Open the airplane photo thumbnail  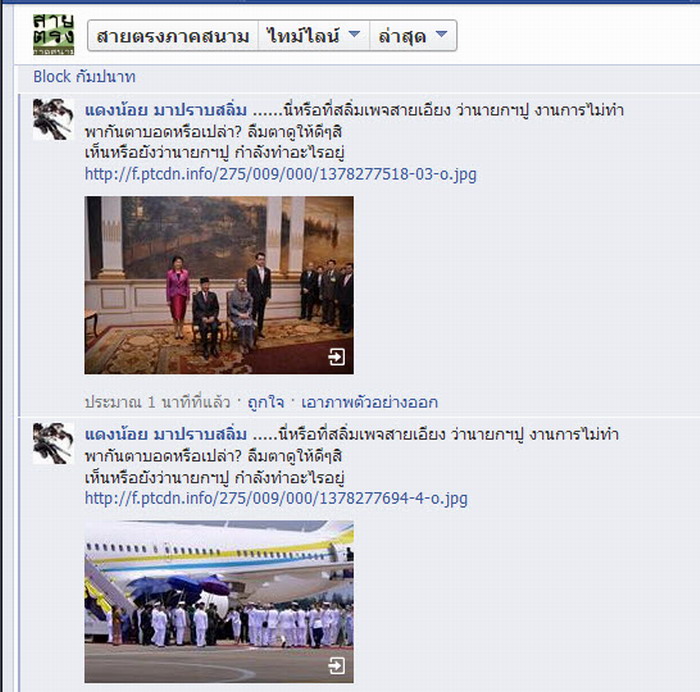coord(219,601)
